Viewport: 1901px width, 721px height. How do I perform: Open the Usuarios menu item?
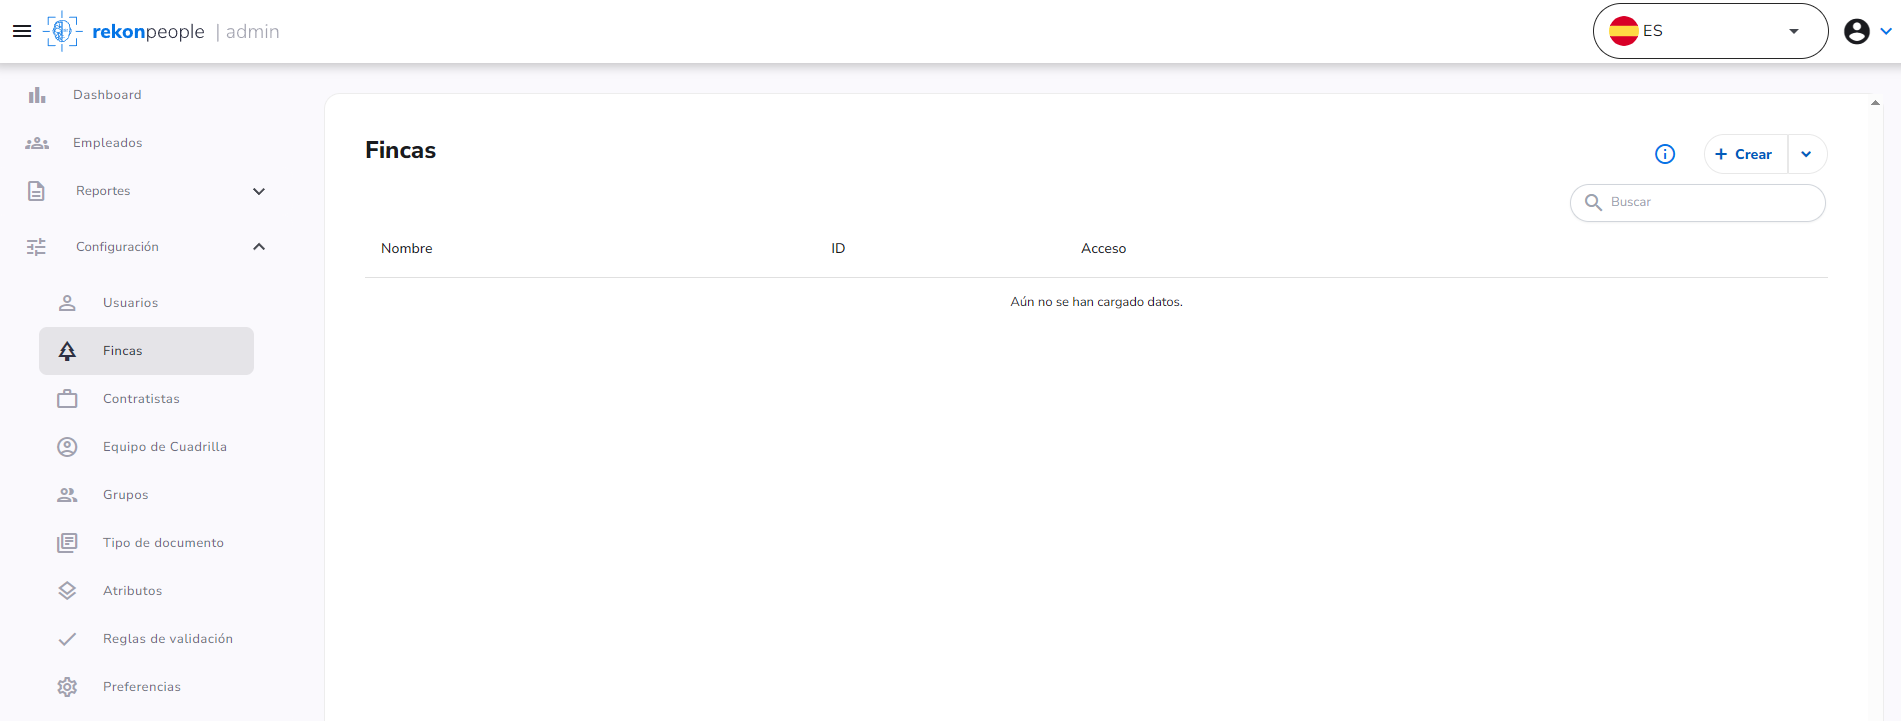(146, 303)
